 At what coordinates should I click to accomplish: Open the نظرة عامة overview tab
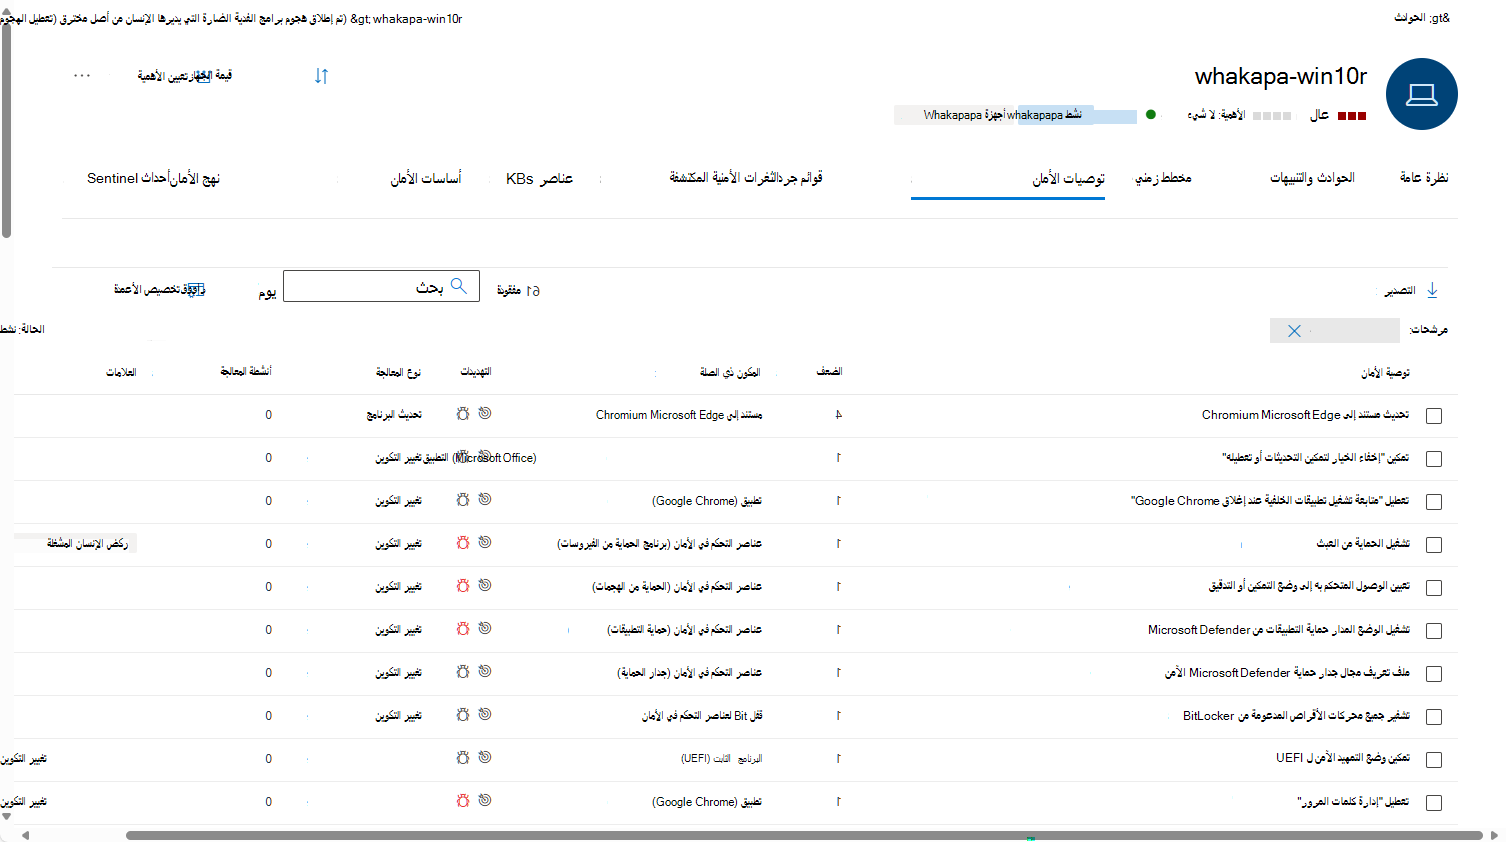pyautogui.click(x=1424, y=178)
